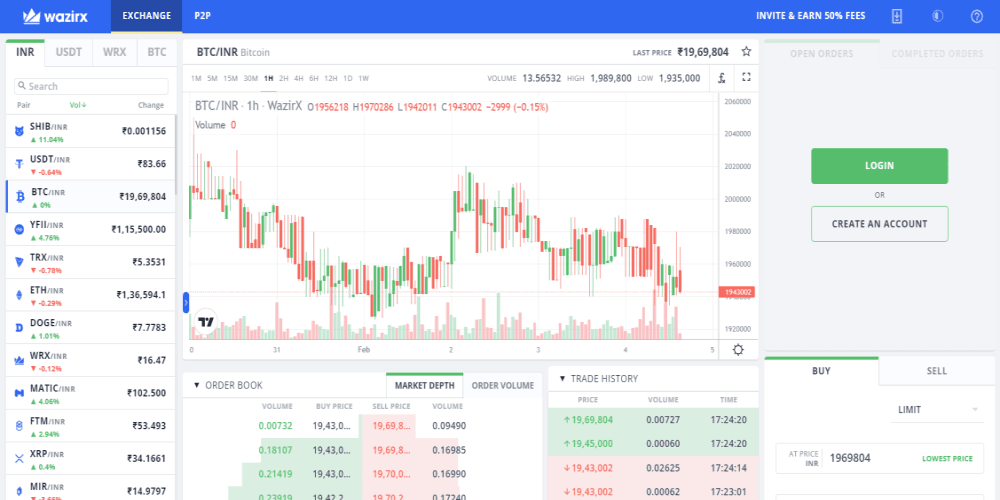
Task: Collapse the Trade History section
Action: click(563, 379)
